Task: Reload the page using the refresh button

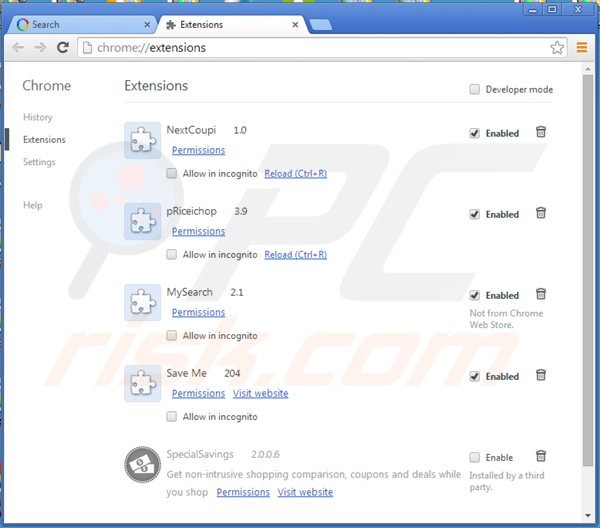Action: click(63, 47)
